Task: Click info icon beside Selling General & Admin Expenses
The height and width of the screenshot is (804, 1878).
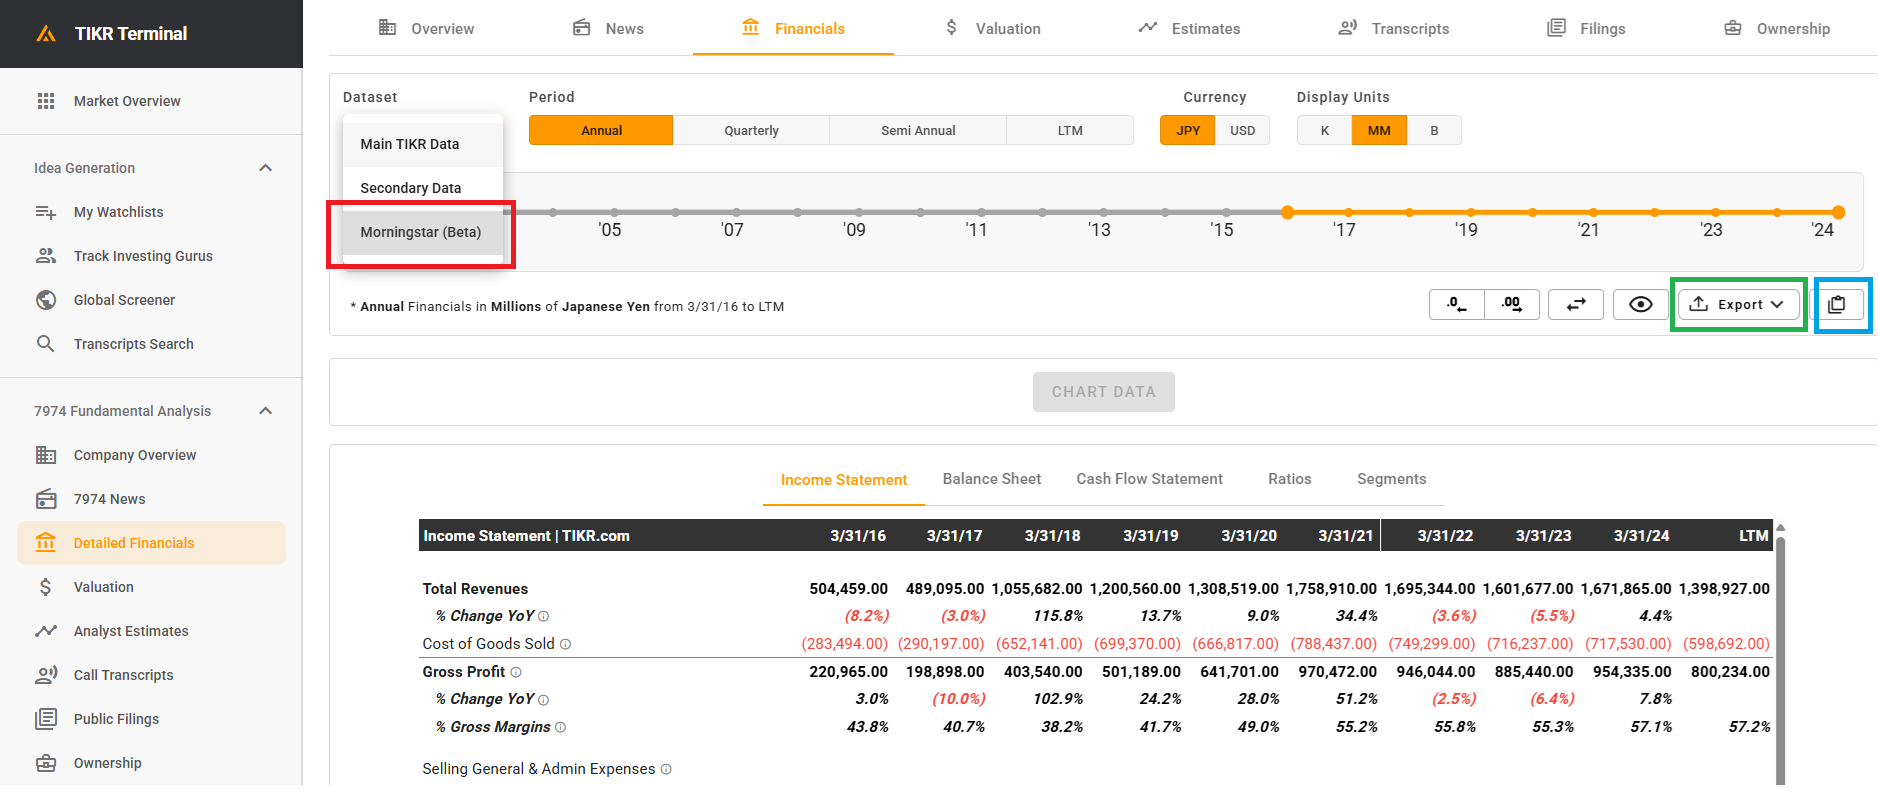Action: click(666, 770)
